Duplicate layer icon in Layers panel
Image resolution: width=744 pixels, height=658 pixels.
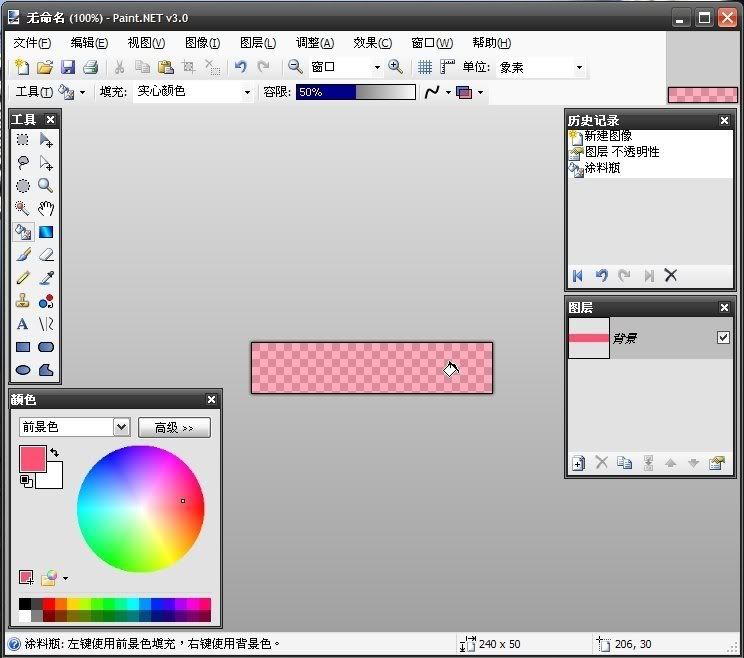point(624,463)
